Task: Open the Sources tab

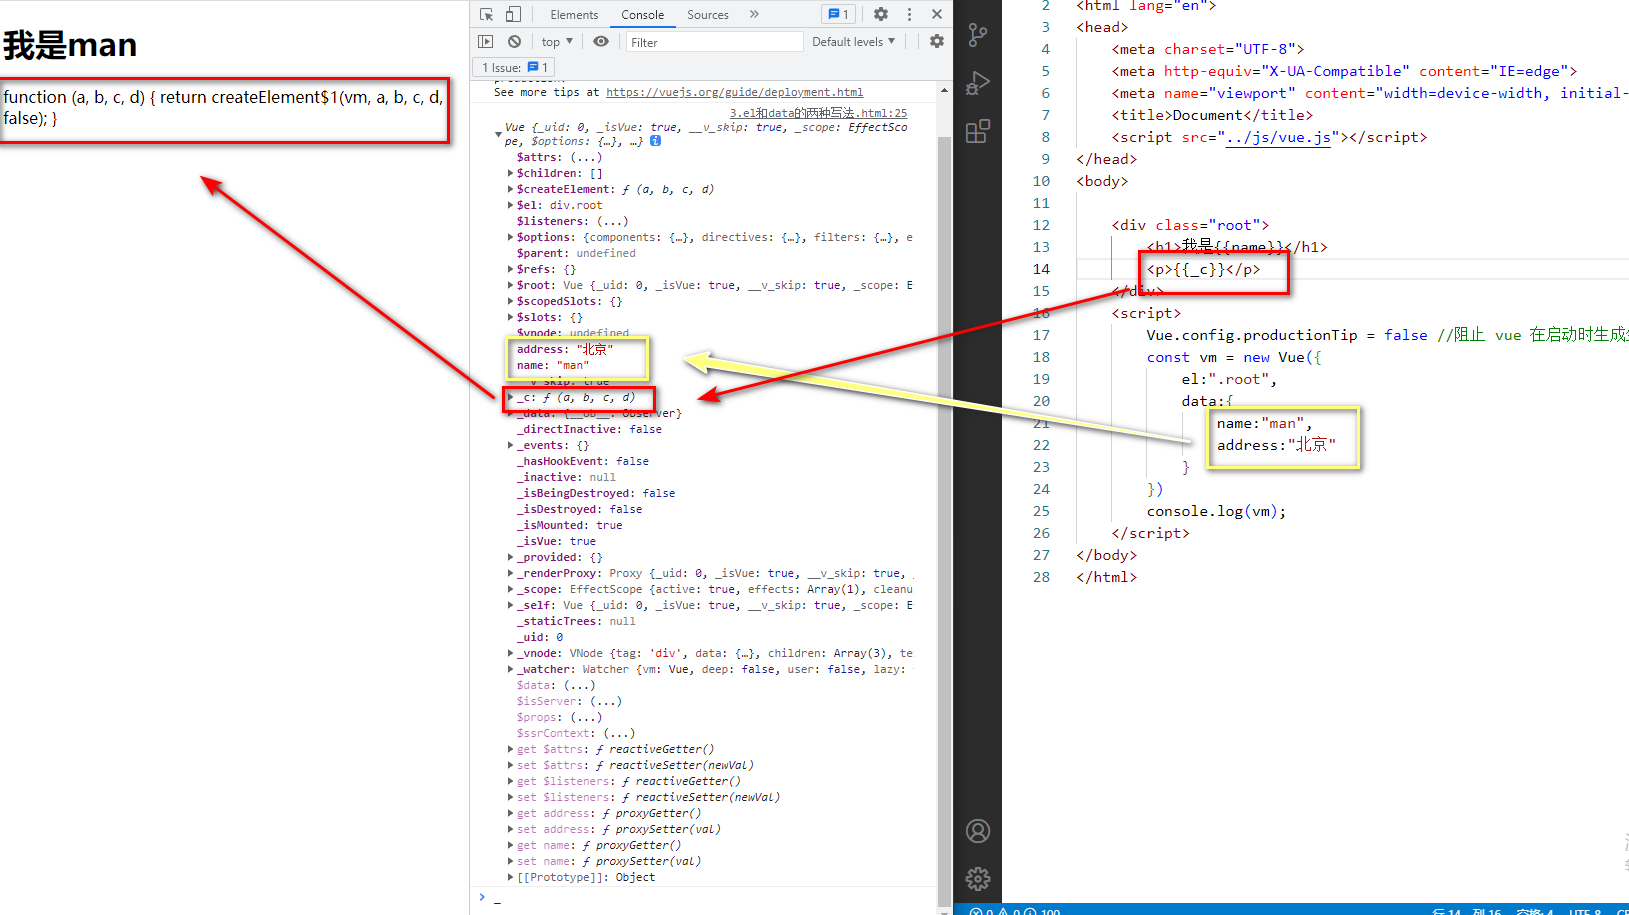Action: (x=708, y=14)
